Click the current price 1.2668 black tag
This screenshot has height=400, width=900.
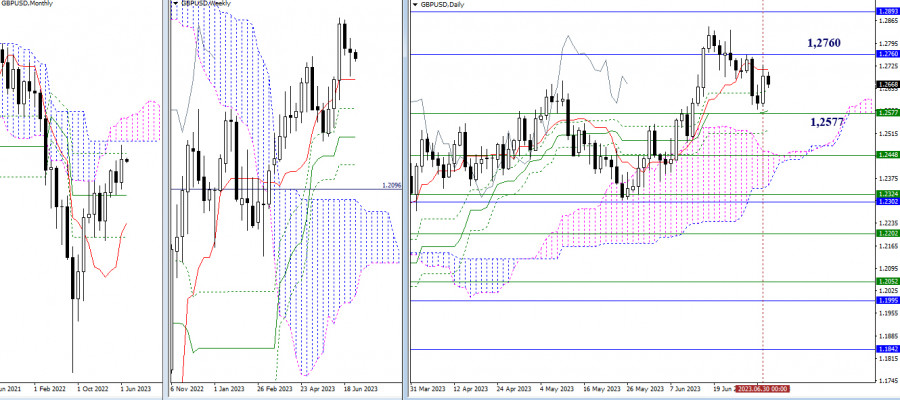click(x=886, y=83)
